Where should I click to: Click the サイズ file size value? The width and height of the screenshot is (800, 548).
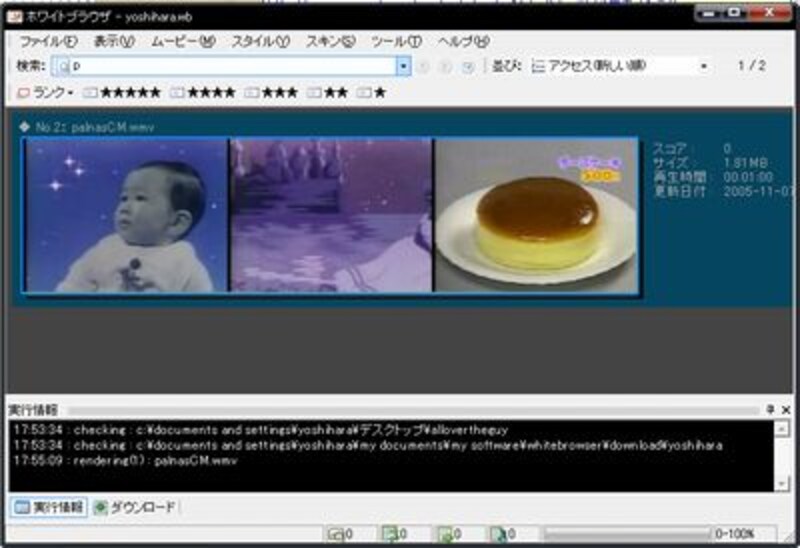[745, 163]
